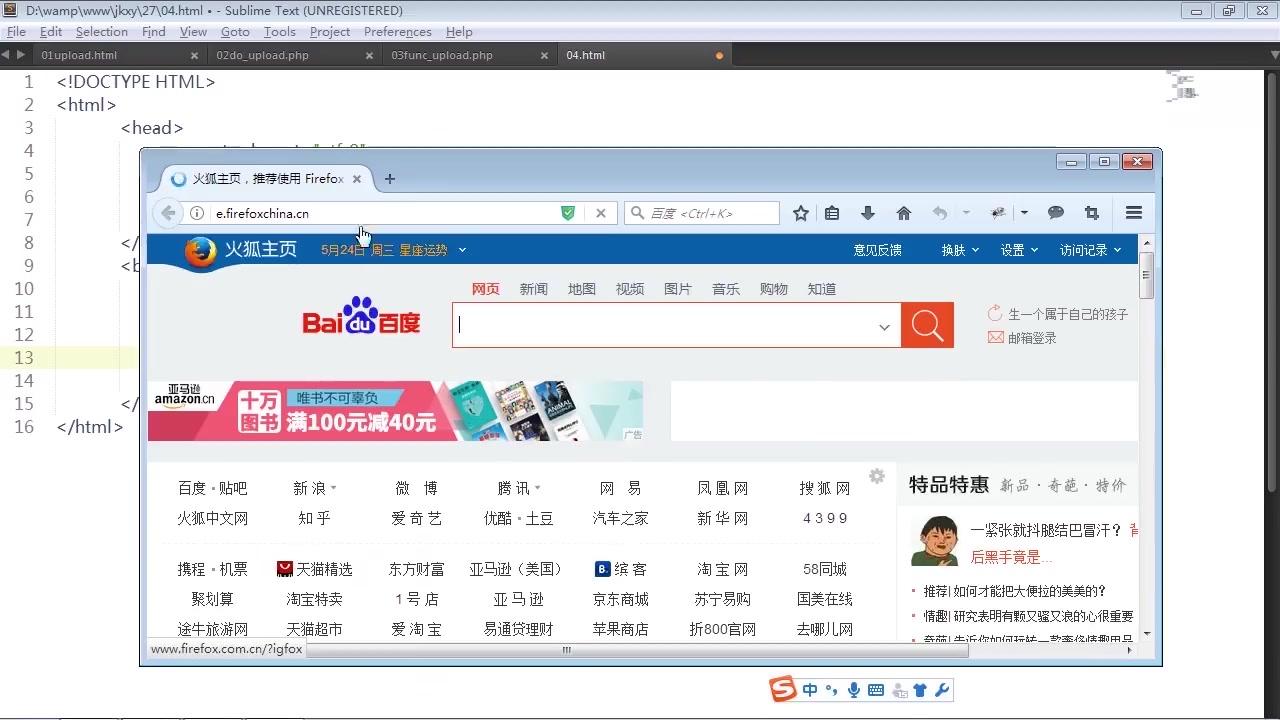Switch to the 新闻 search category
The width and height of the screenshot is (1280, 720).
coord(533,289)
